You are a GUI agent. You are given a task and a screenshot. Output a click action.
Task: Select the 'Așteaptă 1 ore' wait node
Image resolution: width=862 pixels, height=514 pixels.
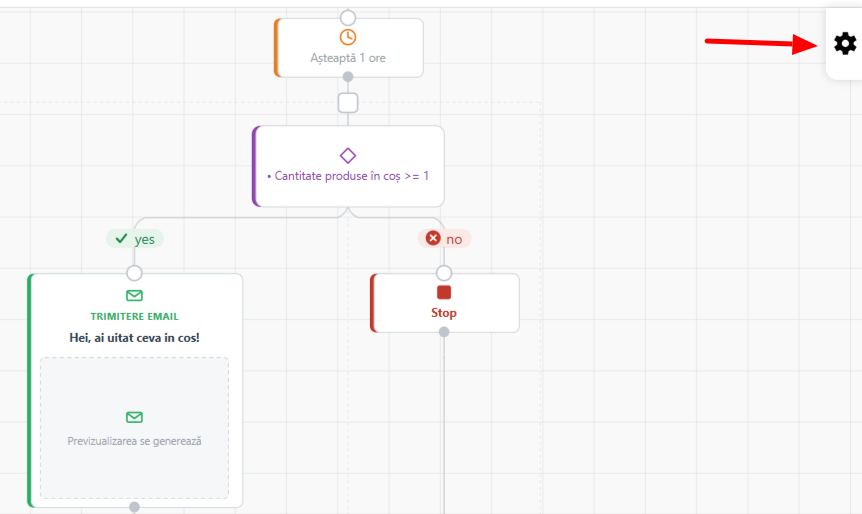[349, 48]
